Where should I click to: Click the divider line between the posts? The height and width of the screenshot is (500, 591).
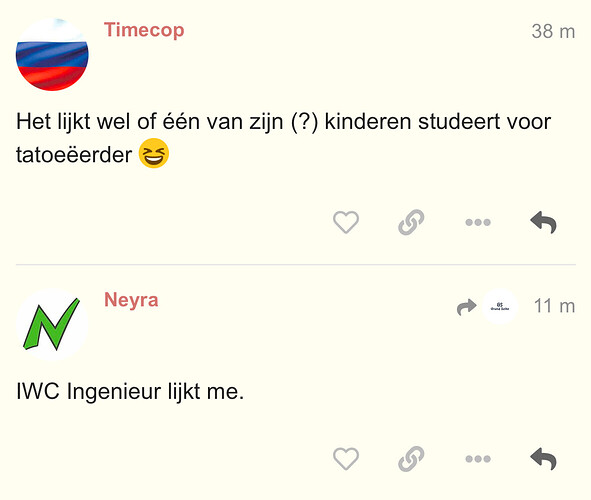coord(296,265)
